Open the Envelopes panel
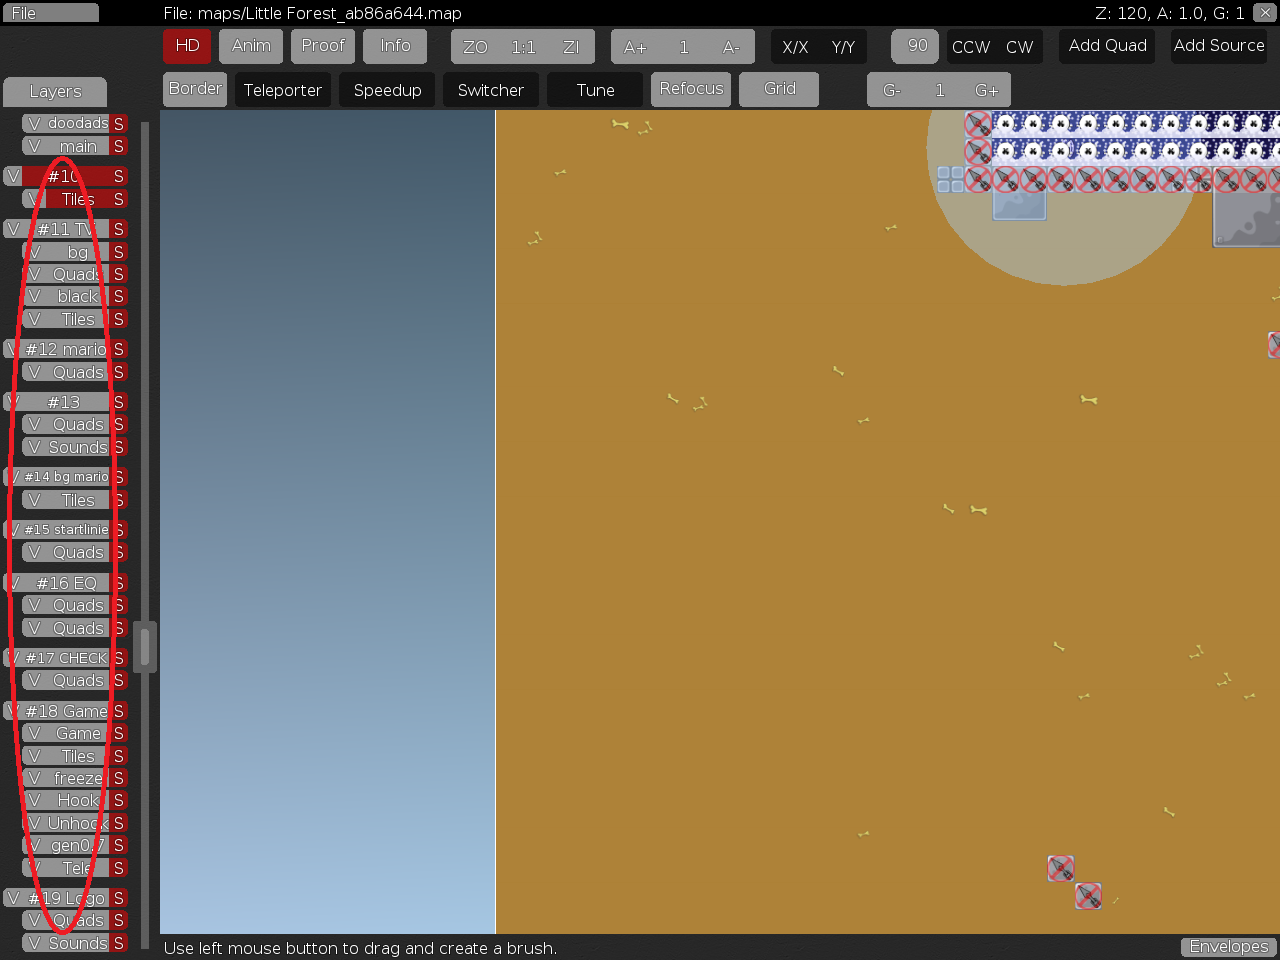This screenshot has height=960, width=1280. click(x=1228, y=946)
